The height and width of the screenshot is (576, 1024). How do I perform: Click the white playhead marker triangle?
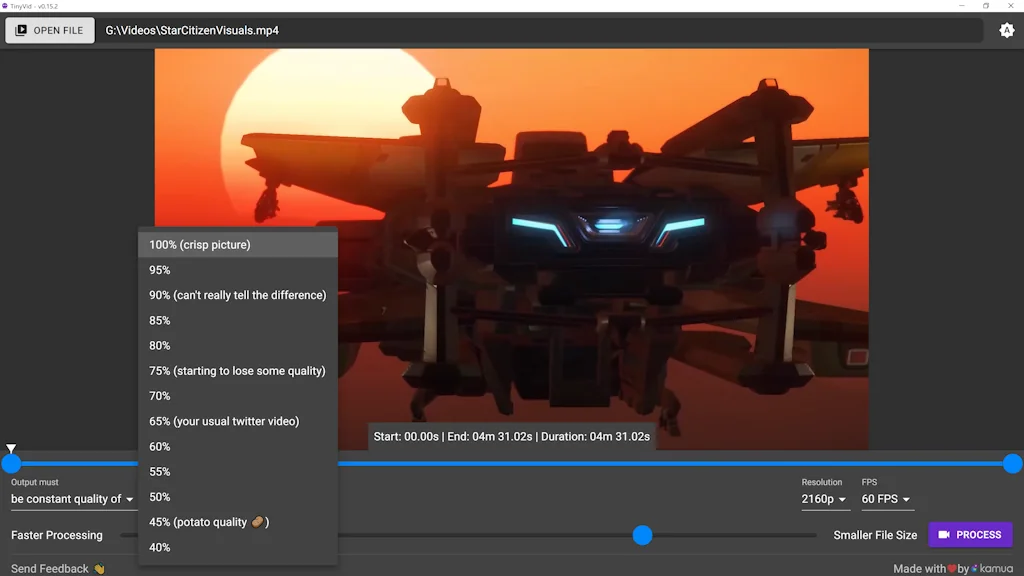11,449
